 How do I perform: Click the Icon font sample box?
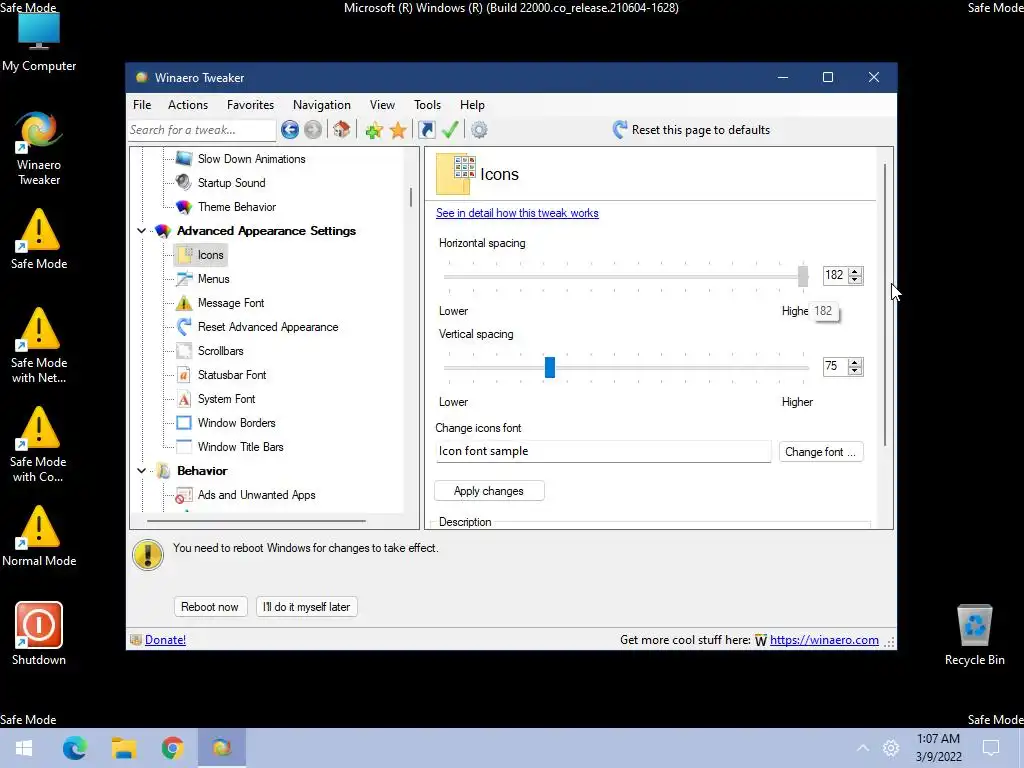point(603,451)
